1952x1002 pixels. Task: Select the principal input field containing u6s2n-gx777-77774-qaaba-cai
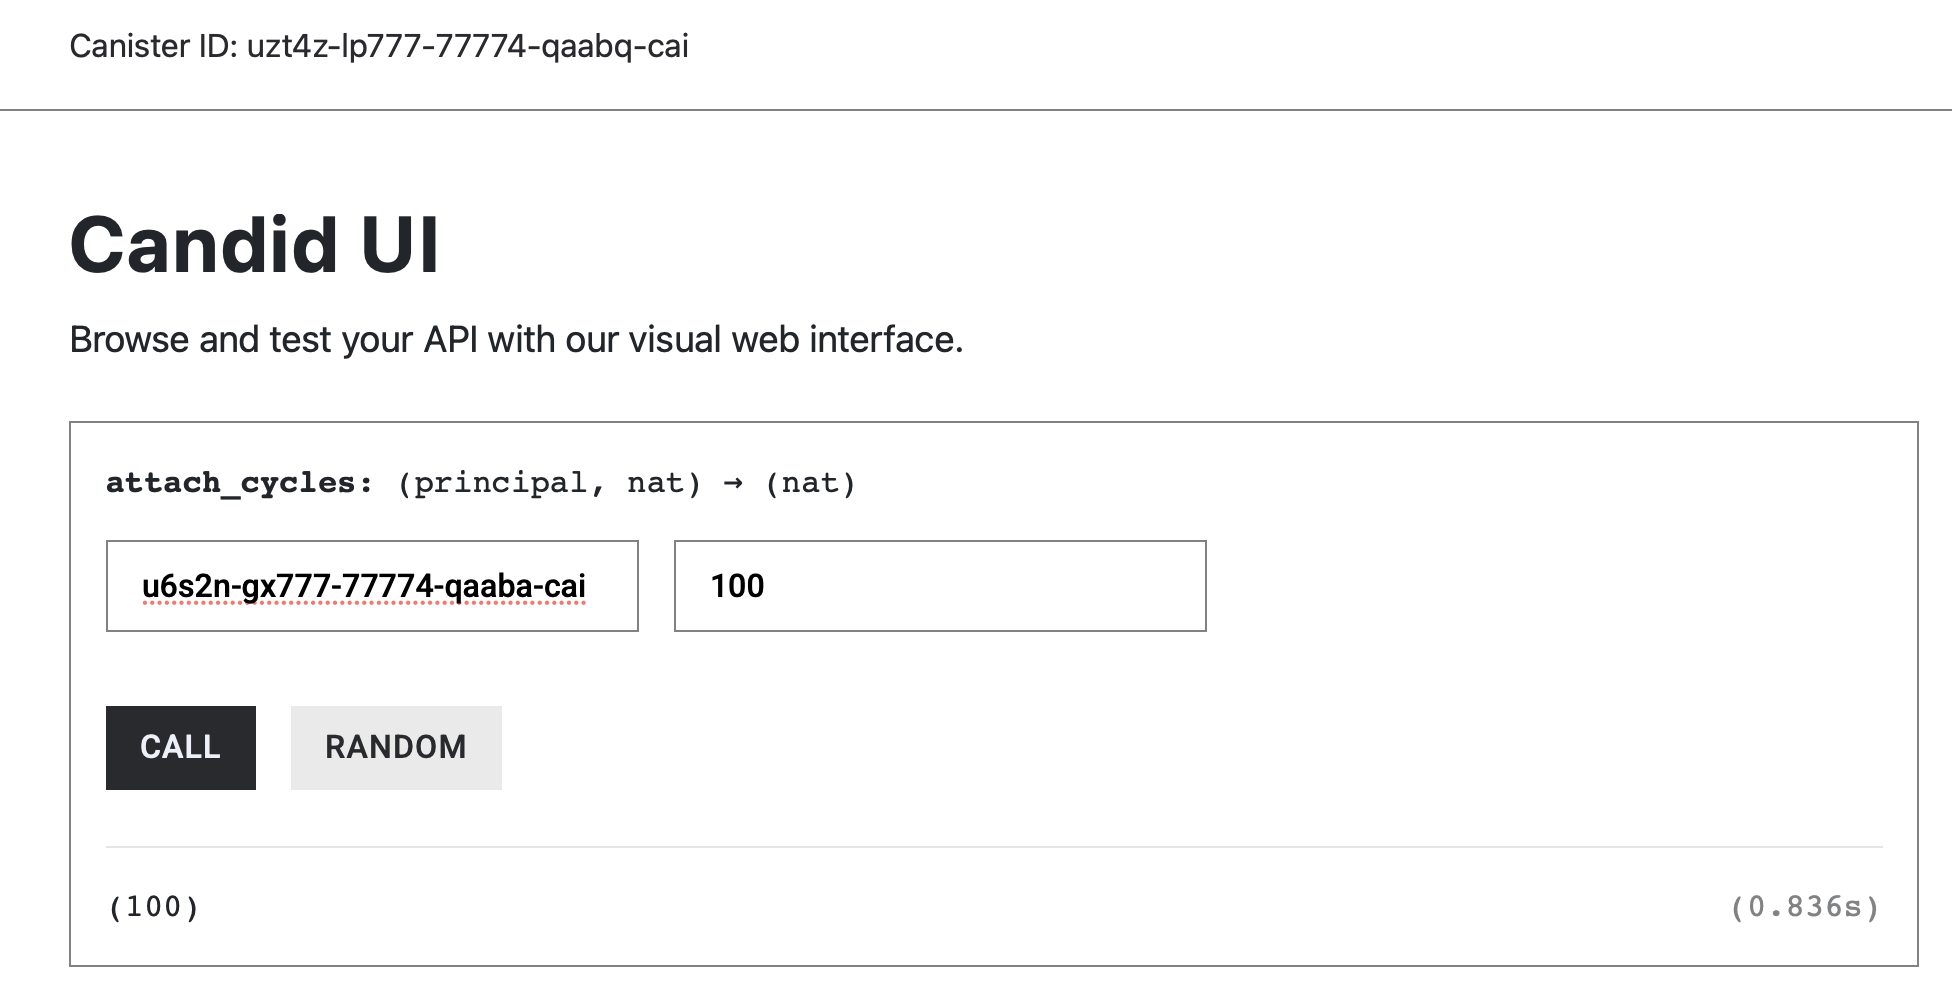click(372, 586)
